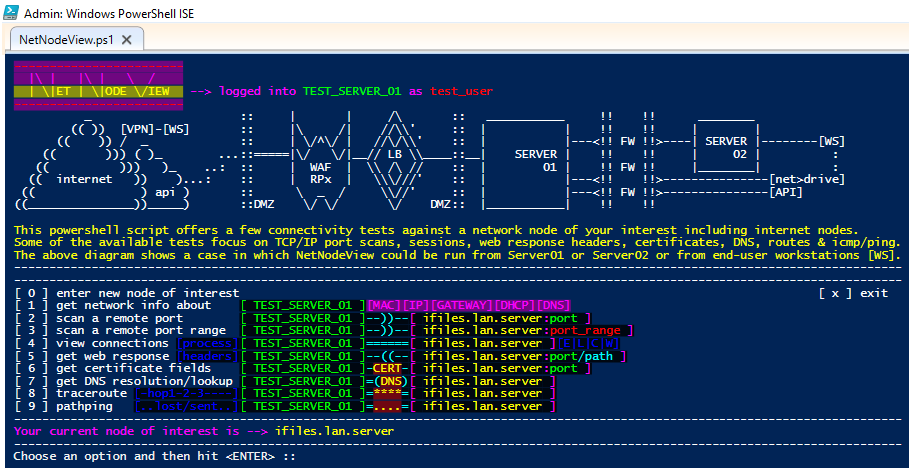The height and width of the screenshot is (469, 912).
Task: Click the [E|L|C|W] connection states label
Action: point(589,343)
